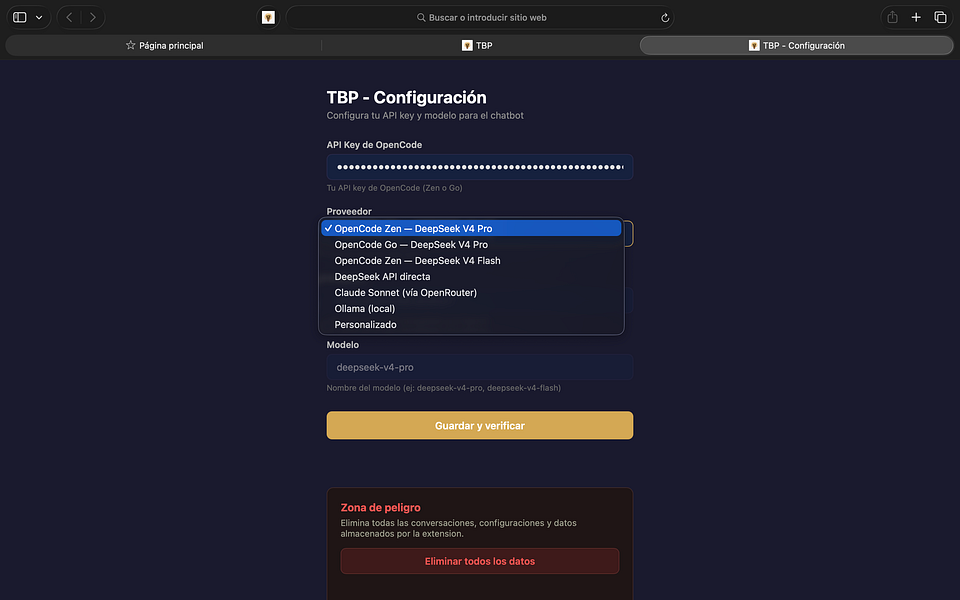Click Eliminar todos los datos button
960x600 pixels.
click(x=480, y=561)
